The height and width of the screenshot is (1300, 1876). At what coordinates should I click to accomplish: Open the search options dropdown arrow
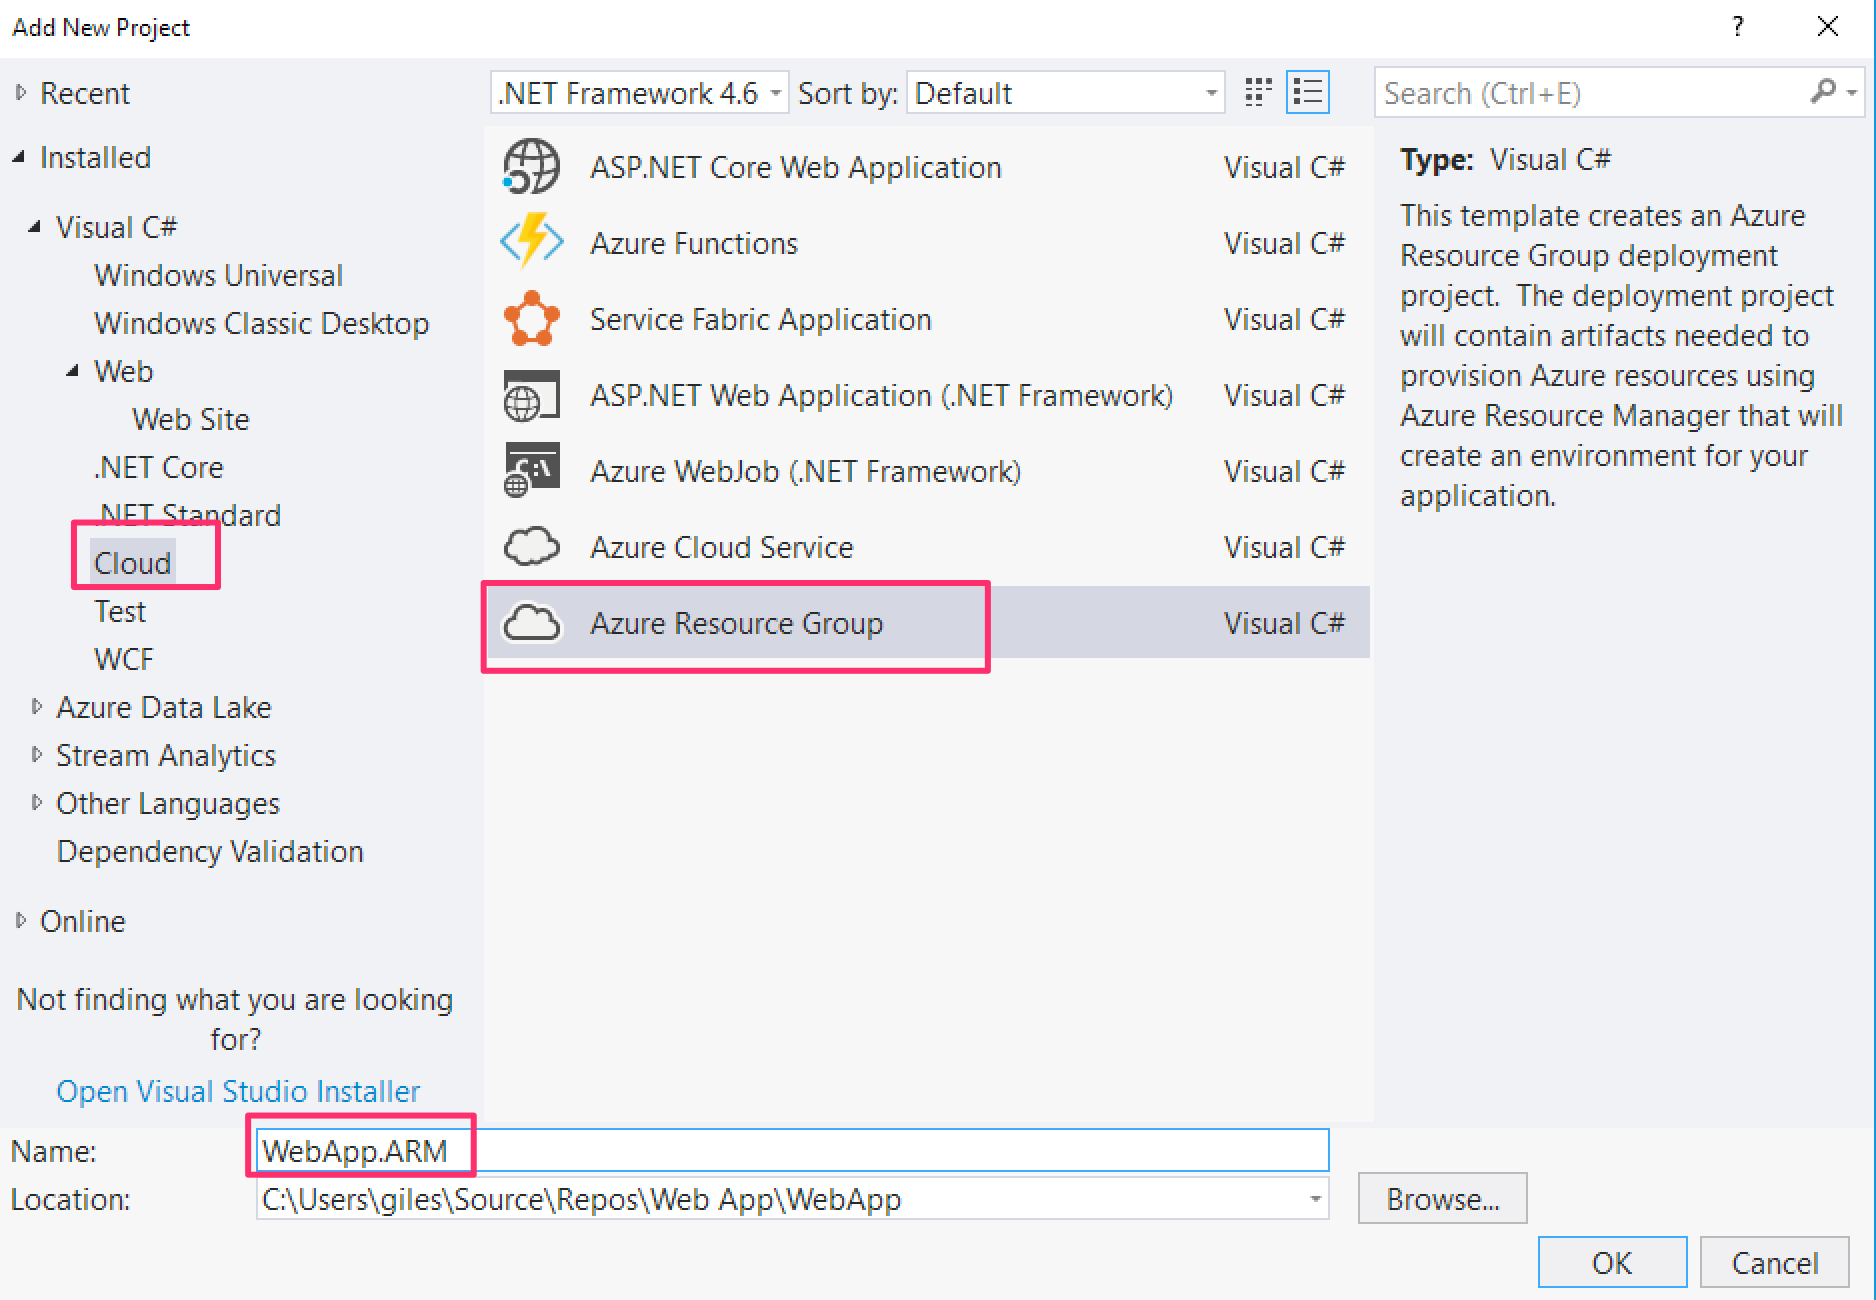click(1853, 93)
